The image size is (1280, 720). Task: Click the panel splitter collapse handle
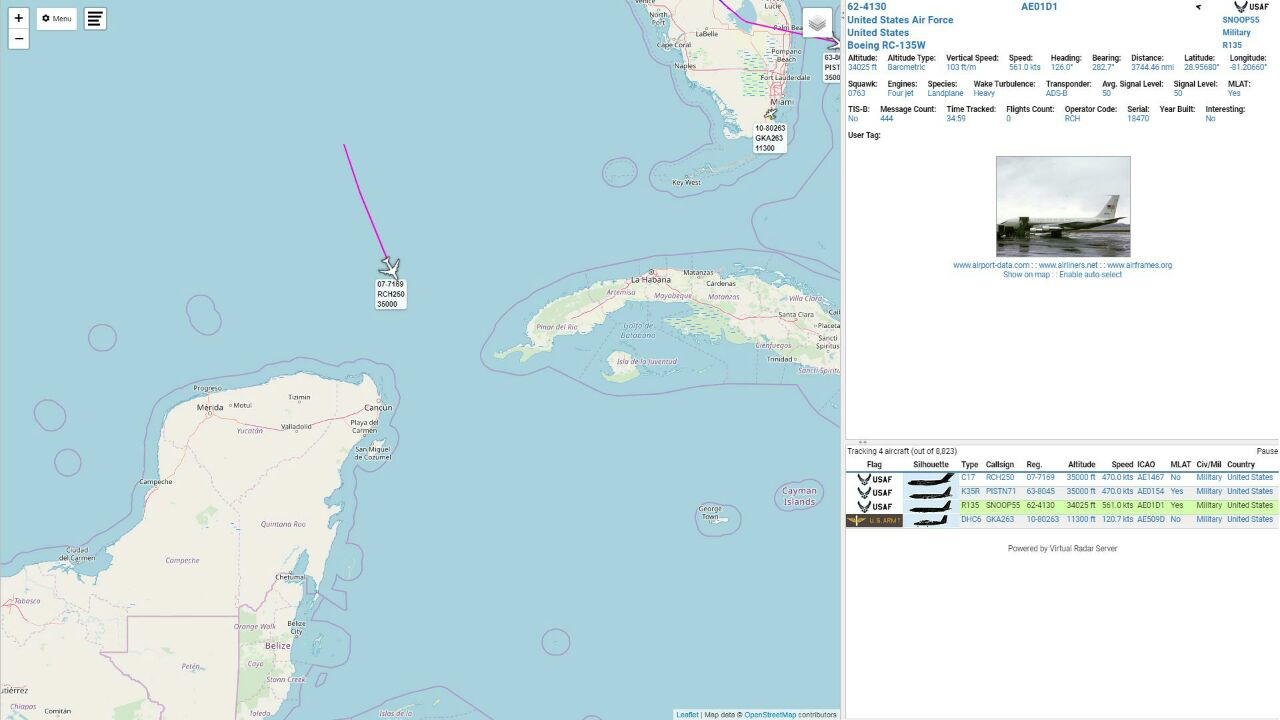pos(862,441)
